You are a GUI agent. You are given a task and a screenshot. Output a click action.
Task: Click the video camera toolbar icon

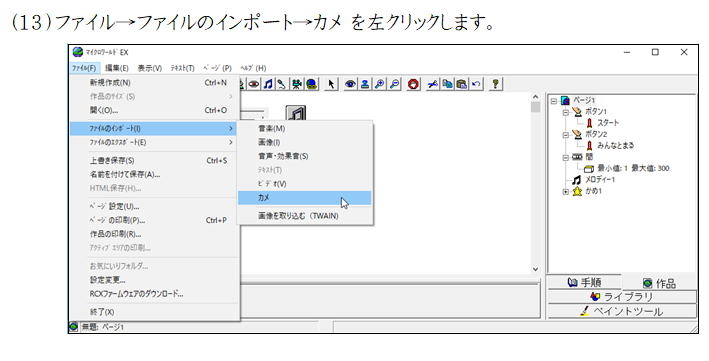tap(297, 84)
